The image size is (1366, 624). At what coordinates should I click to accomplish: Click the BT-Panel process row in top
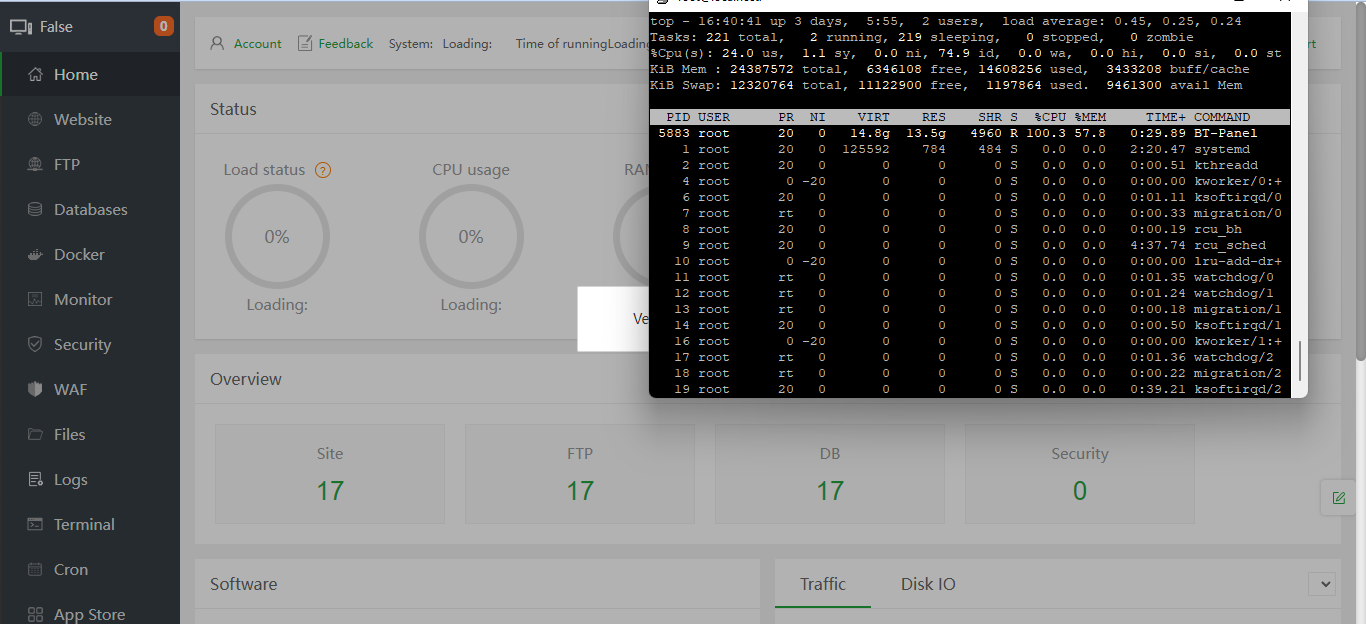tap(969, 133)
